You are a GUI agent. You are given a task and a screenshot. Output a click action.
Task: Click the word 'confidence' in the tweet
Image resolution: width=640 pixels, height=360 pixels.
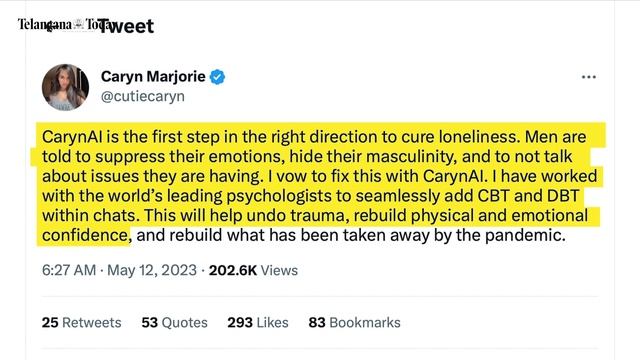click(x=86, y=235)
